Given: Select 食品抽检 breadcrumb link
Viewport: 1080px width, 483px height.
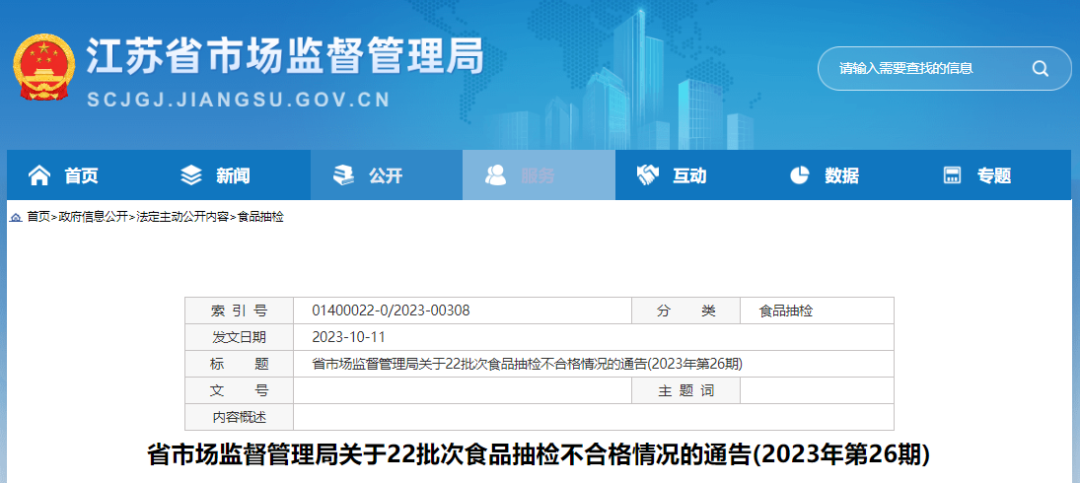Looking at the screenshot, I should click(x=261, y=217).
